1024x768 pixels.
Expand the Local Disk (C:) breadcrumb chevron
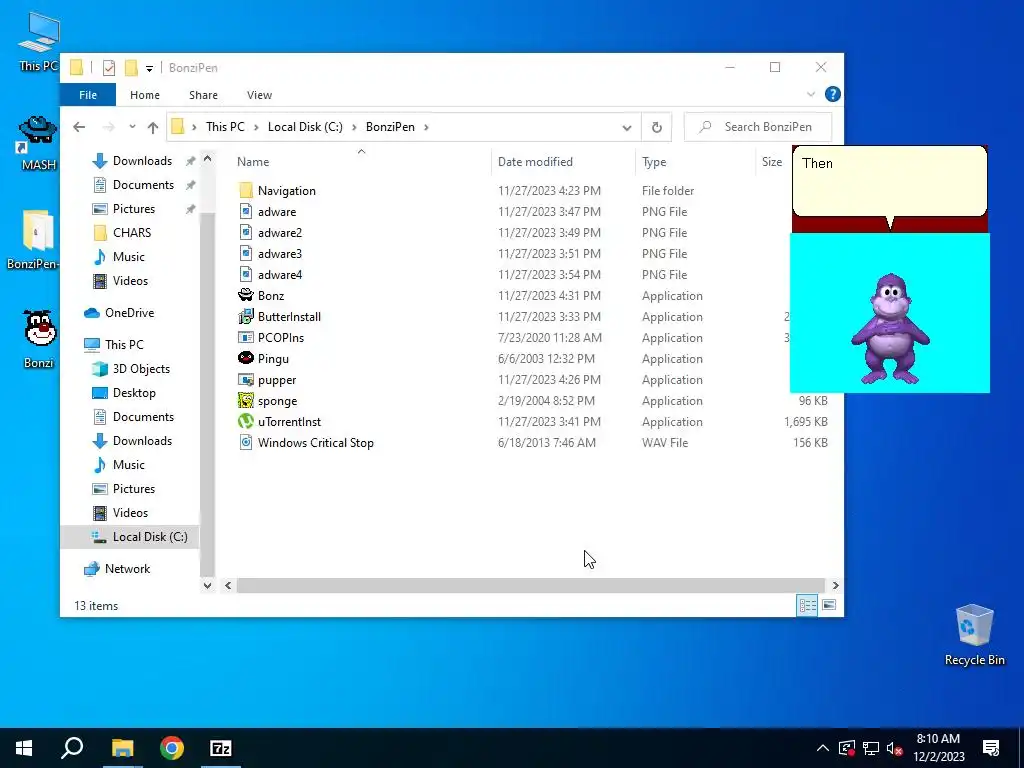pos(354,127)
